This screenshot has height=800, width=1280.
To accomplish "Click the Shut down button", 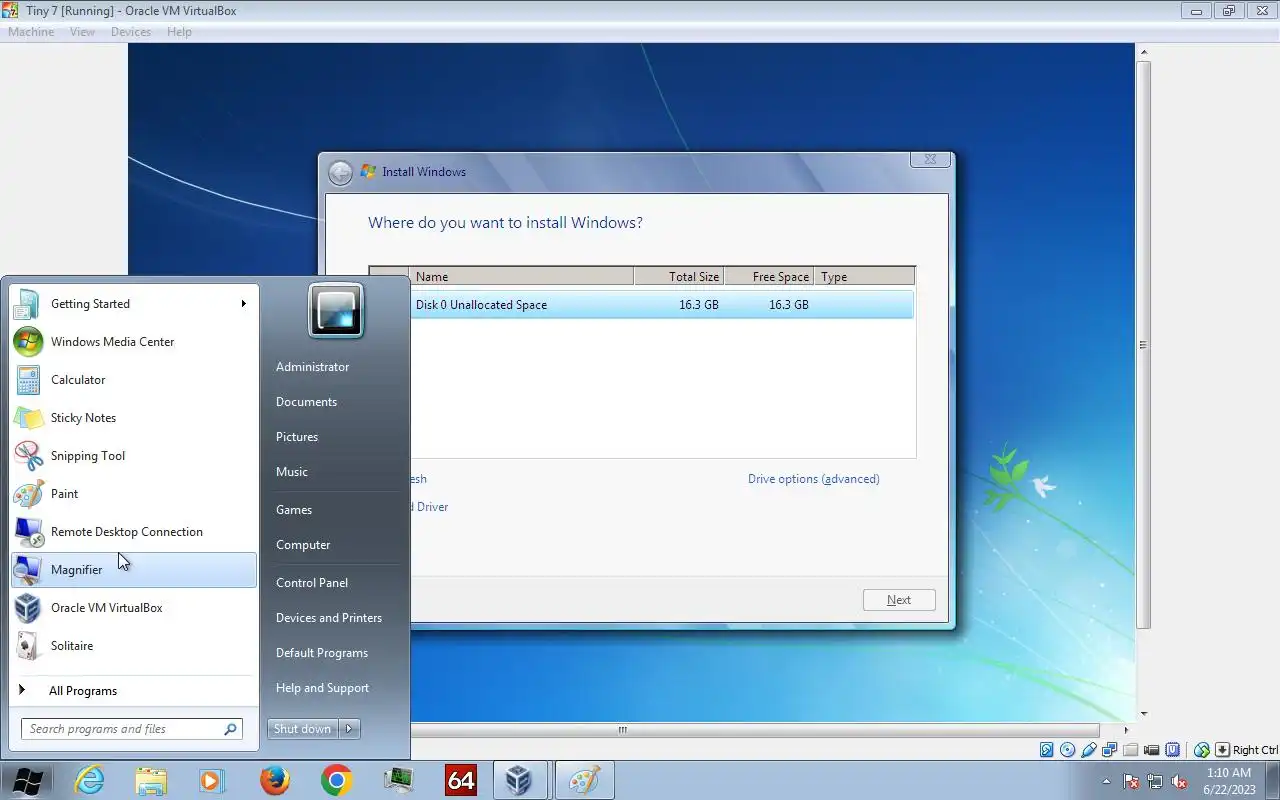I will point(303,729).
